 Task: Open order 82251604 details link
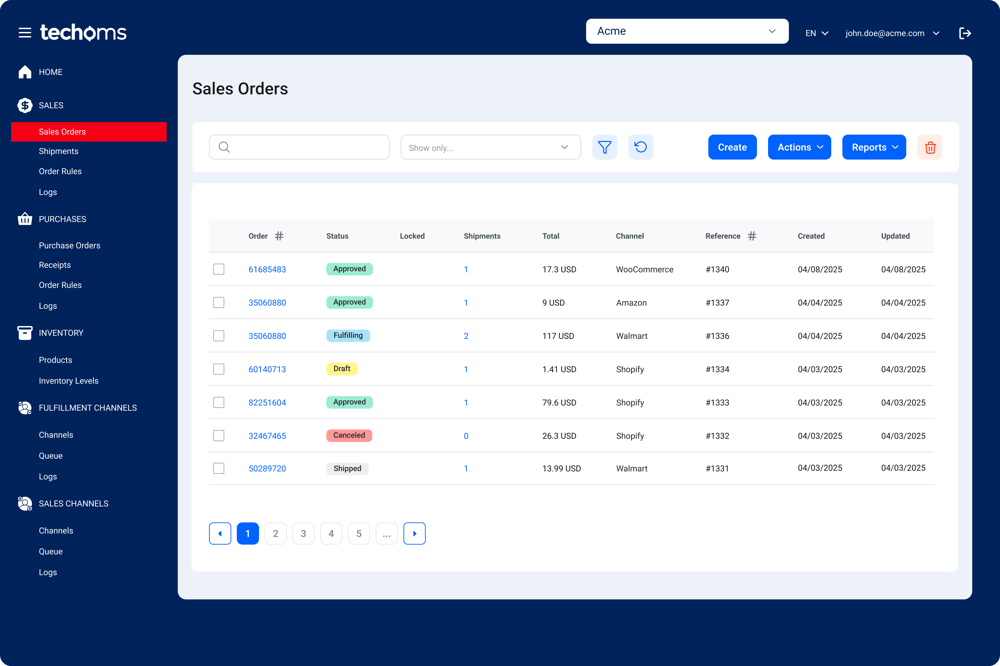click(267, 402)
